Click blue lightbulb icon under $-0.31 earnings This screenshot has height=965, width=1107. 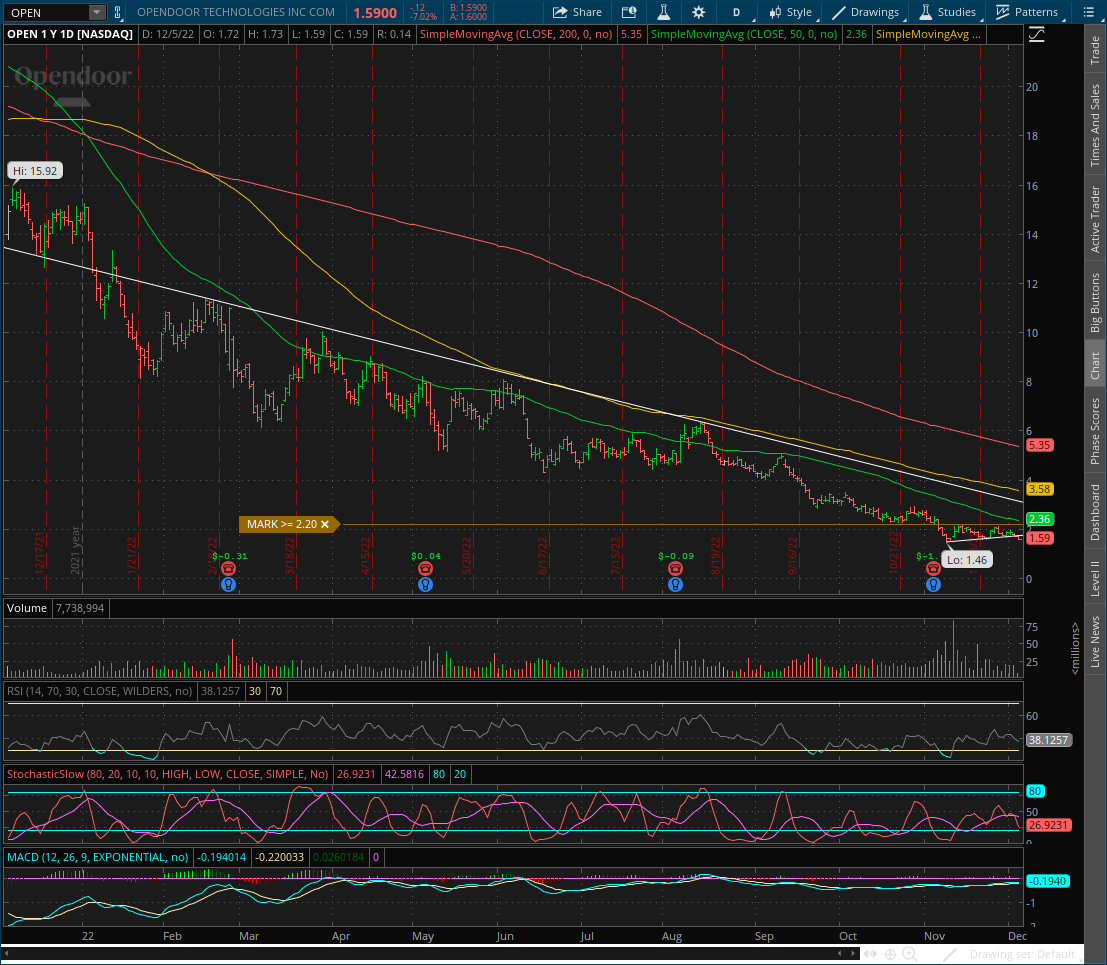tap(228, 585)
